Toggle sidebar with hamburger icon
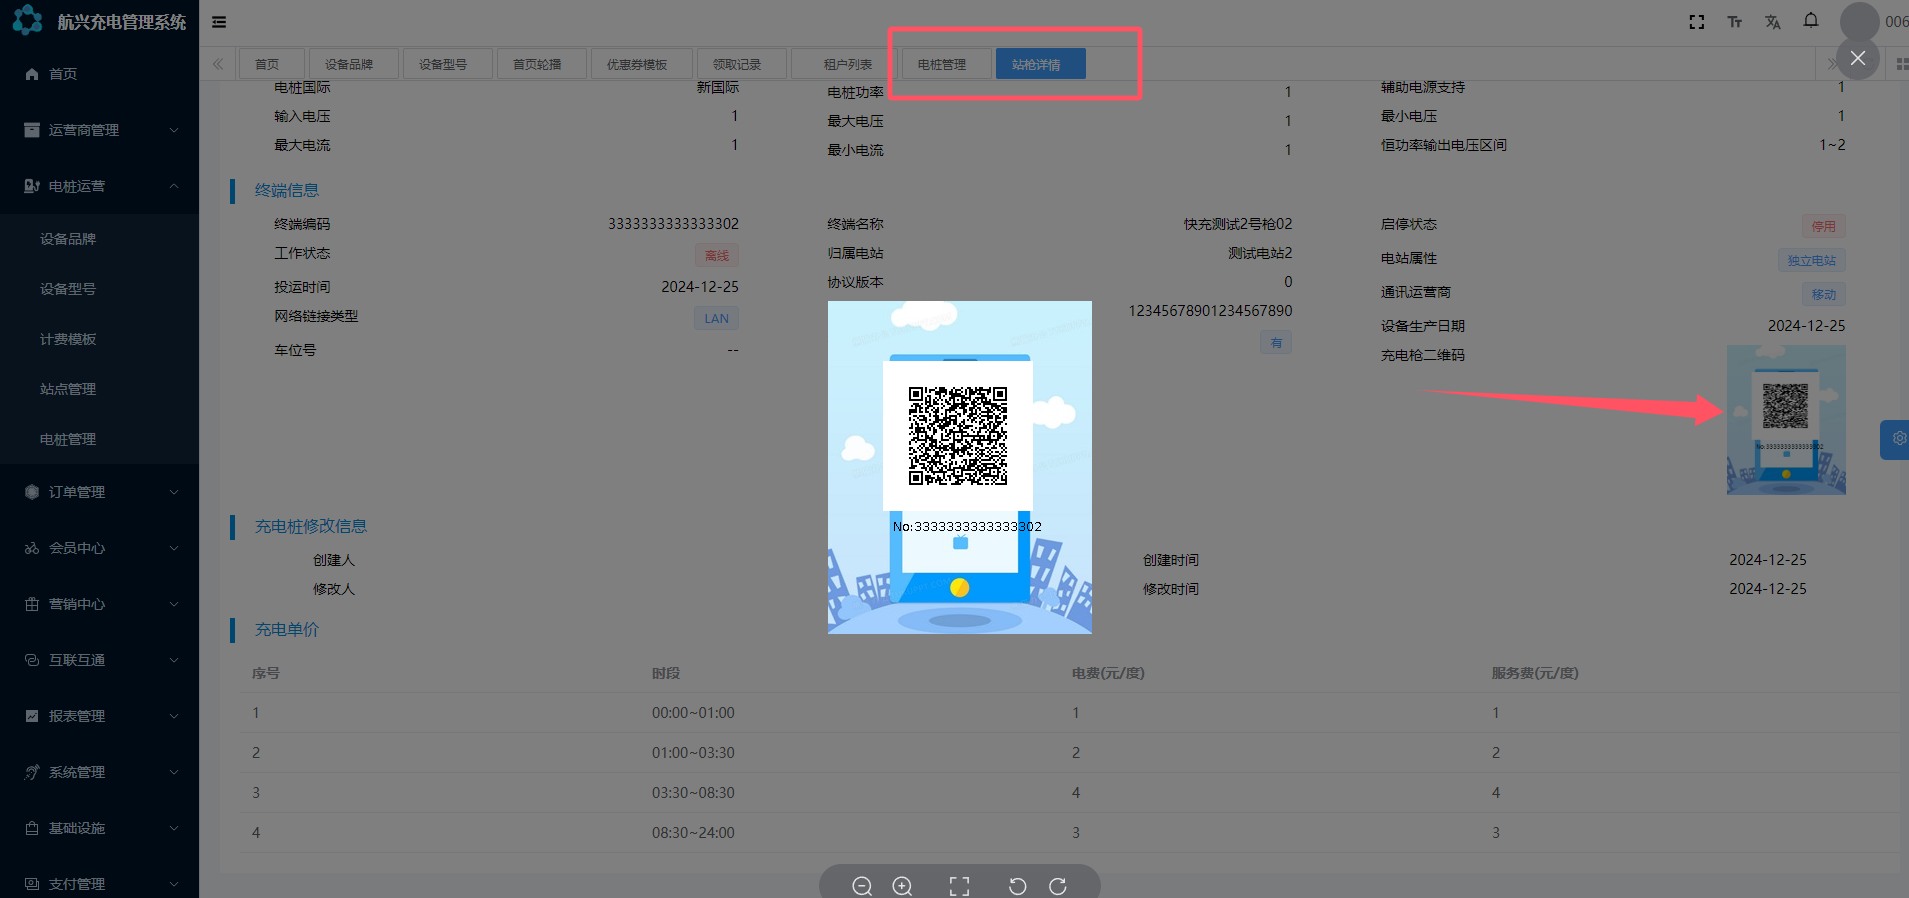 pyautogui.click(x=219, y=22)
